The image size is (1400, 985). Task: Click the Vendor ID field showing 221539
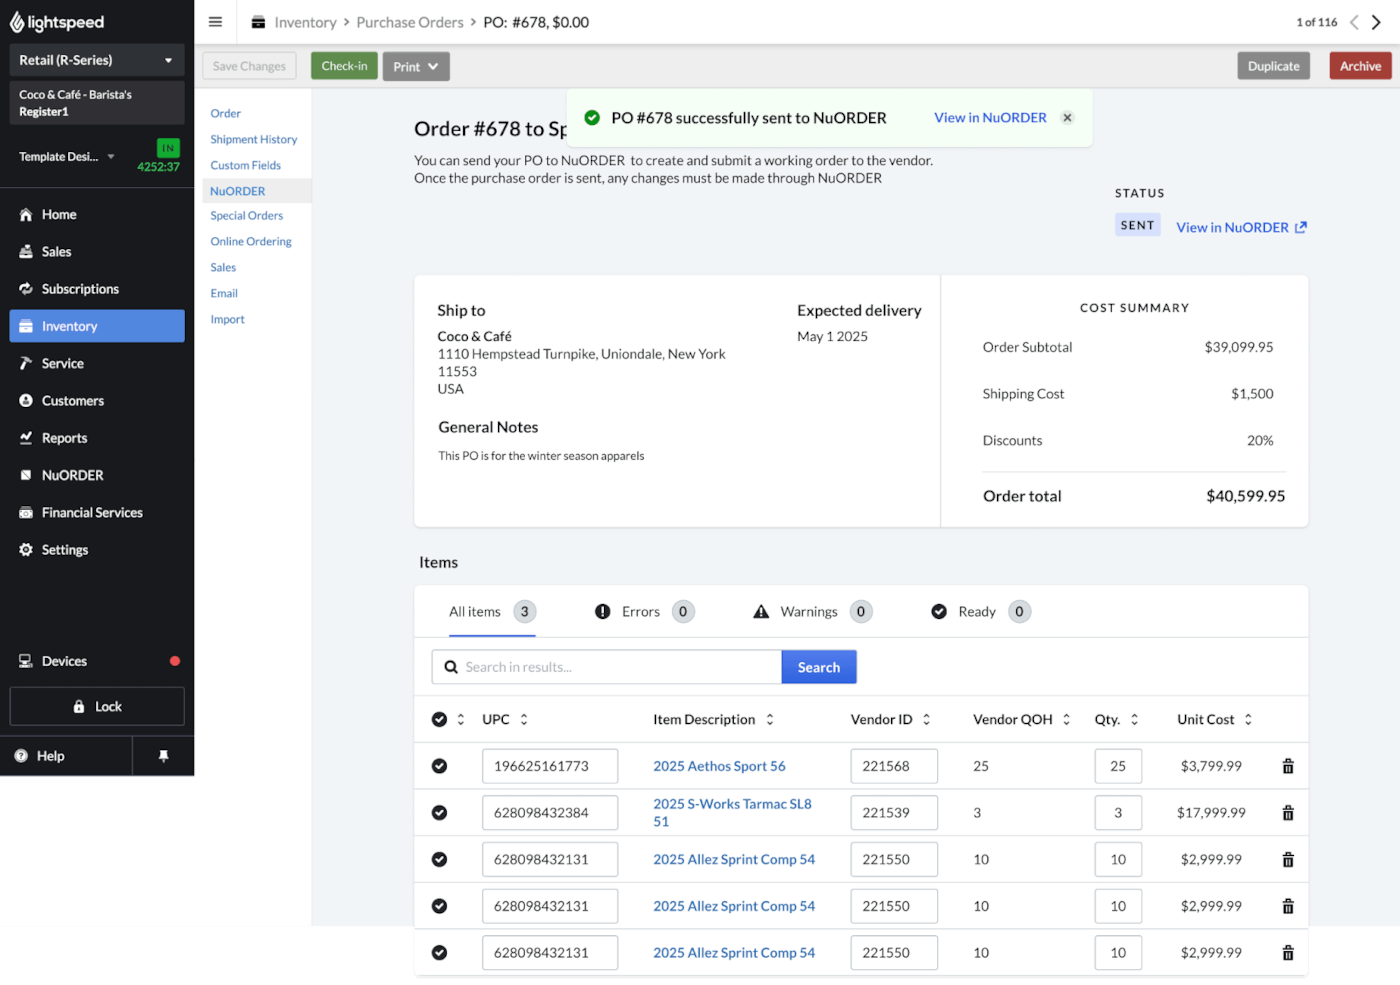tap(894, 813)
